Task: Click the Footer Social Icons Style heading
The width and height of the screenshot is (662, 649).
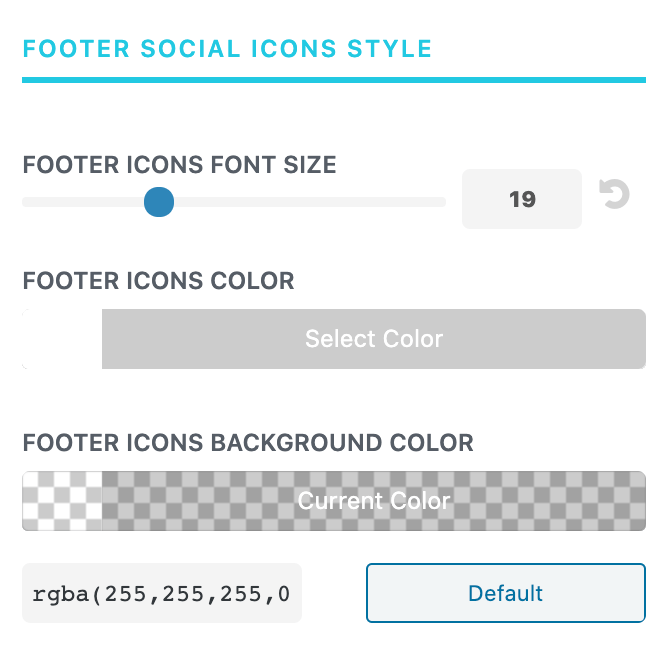Action: point(227,49)
